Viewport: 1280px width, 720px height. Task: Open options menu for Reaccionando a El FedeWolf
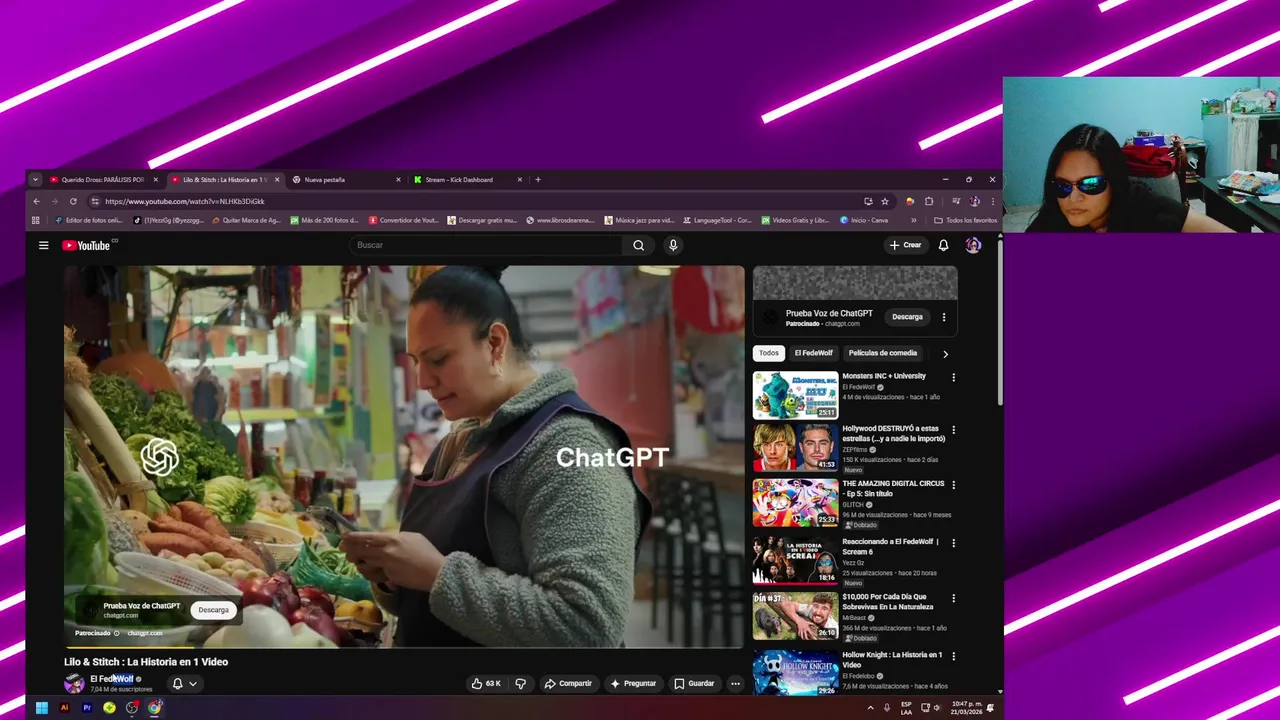[x=953, y=543]
